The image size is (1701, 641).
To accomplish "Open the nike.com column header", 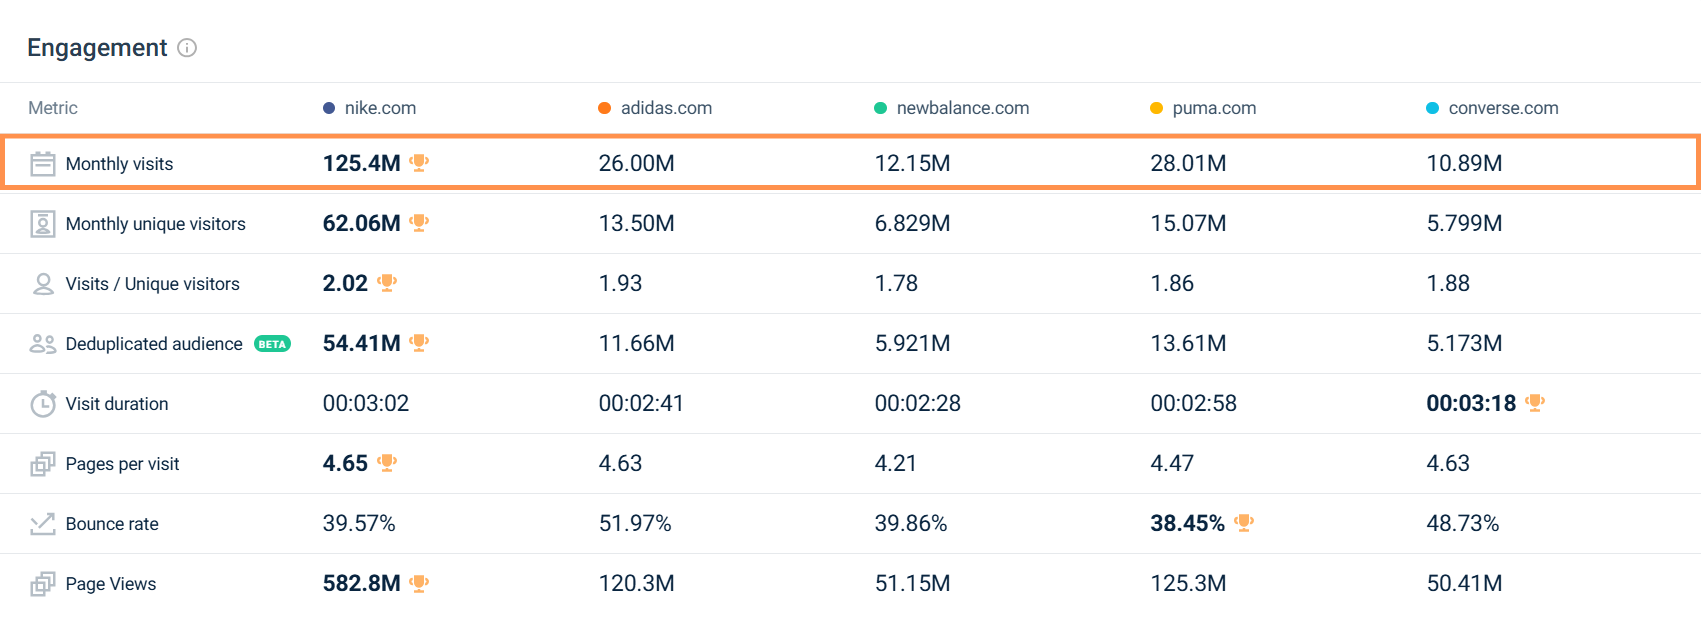I will (x=380, y=108).
